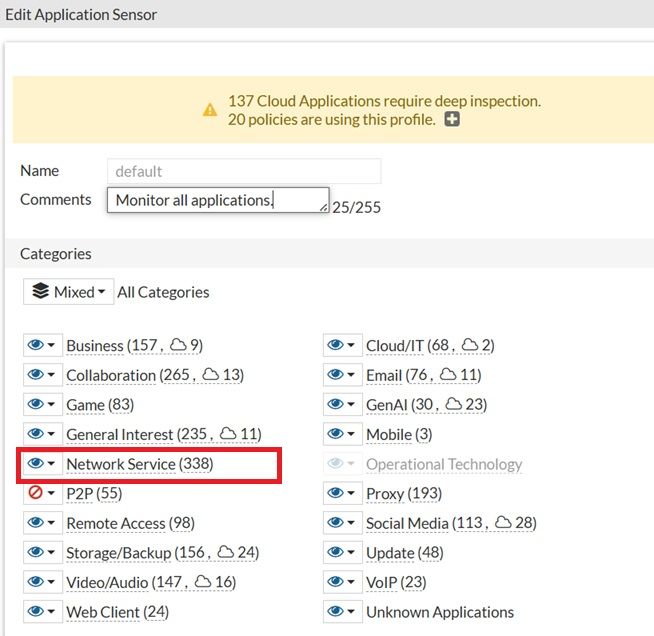Click the yellow warning triangle icon
The width and height of the screenshot is (654, 636).
[210, 110]
